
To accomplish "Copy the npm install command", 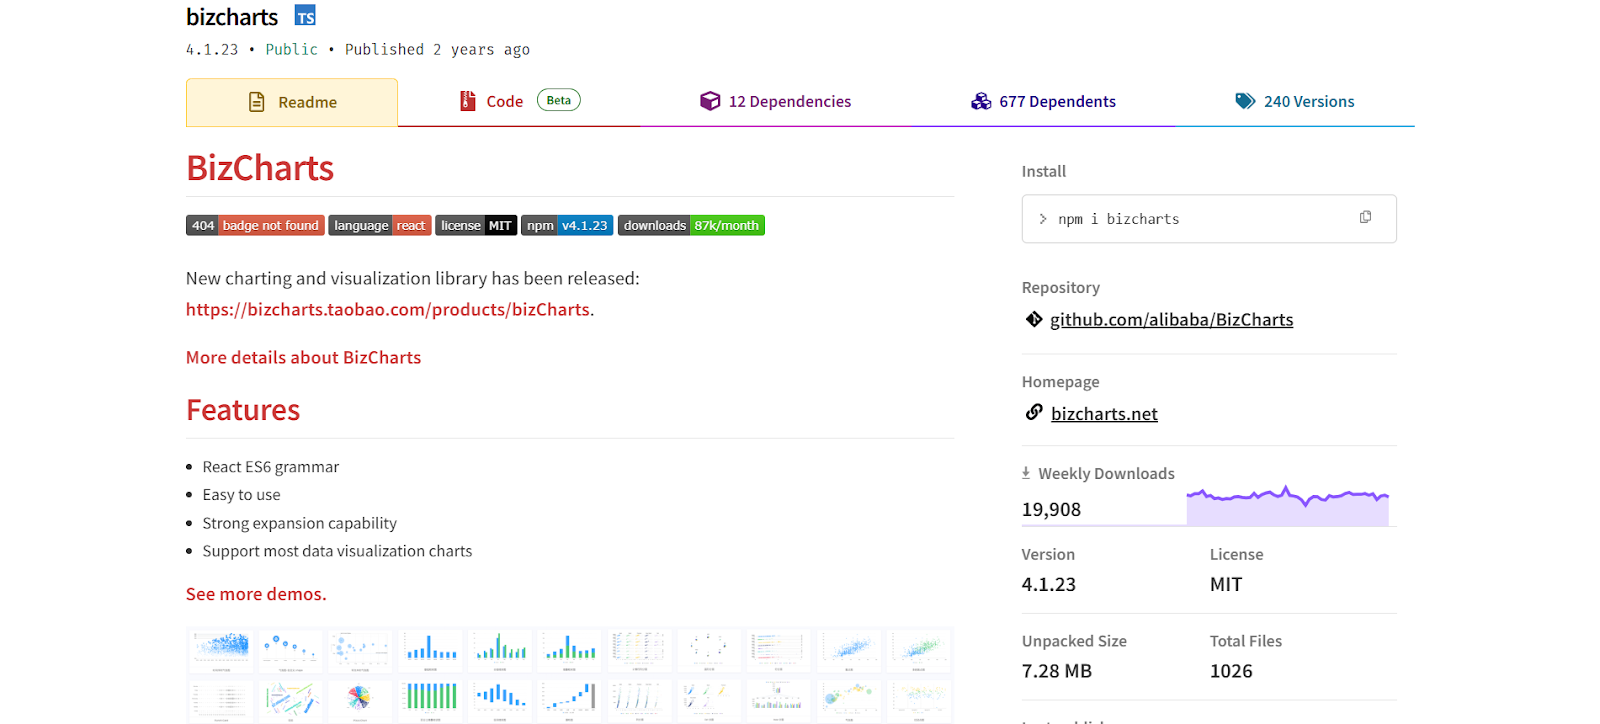I will 1365,218.
